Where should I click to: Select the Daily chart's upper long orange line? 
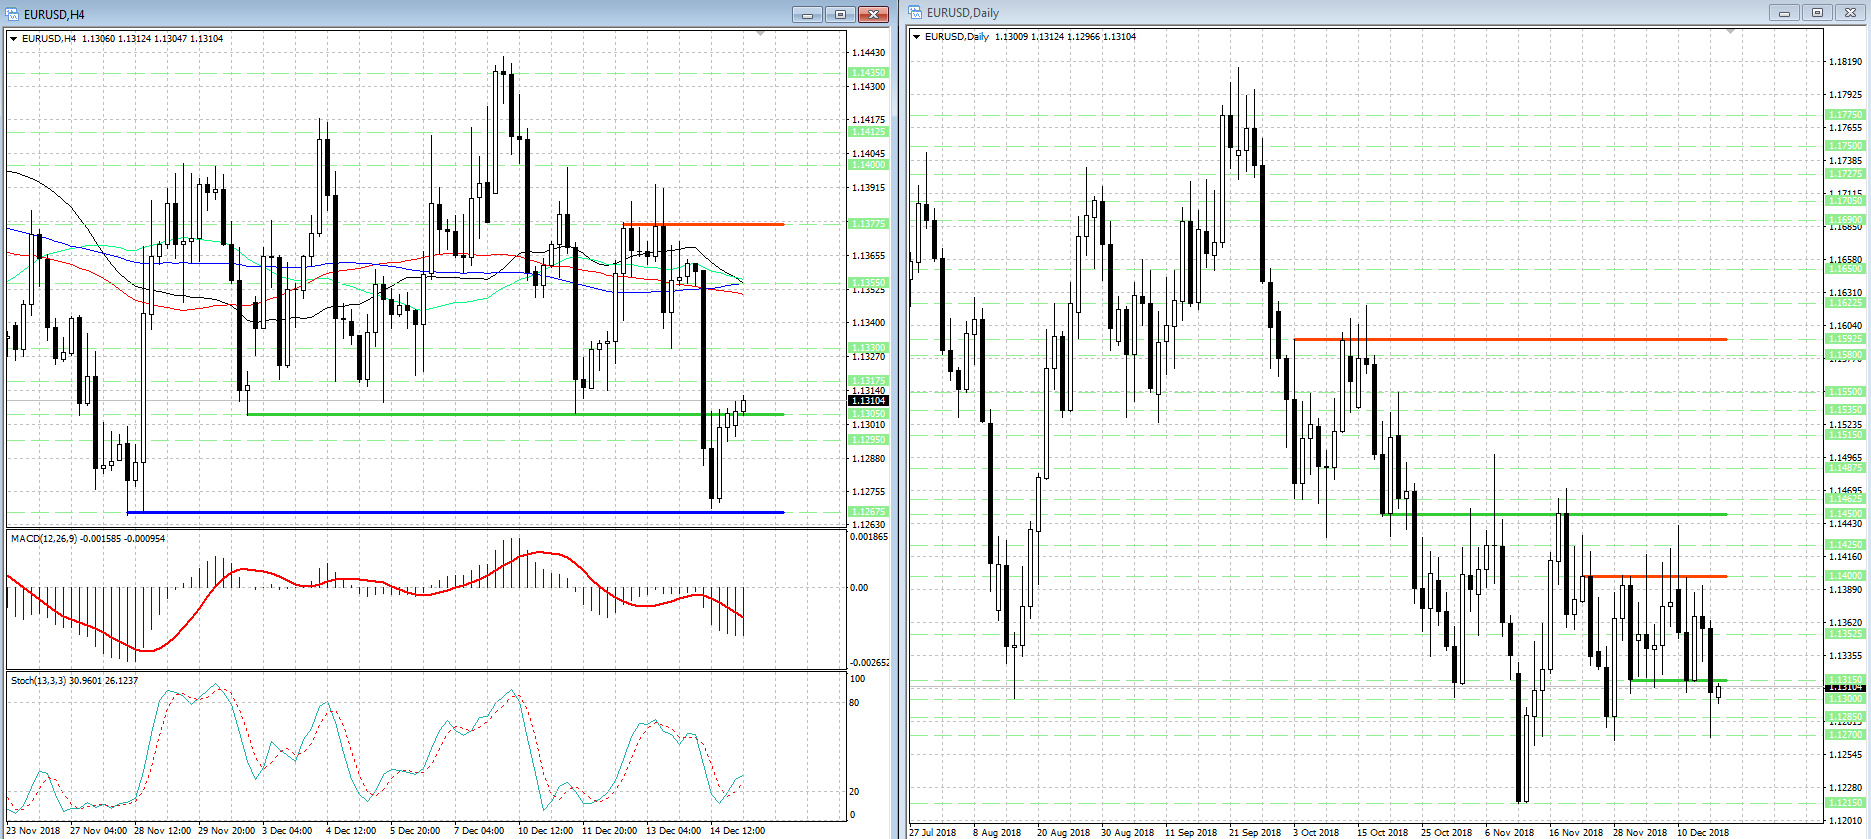tap(1510, 339)
